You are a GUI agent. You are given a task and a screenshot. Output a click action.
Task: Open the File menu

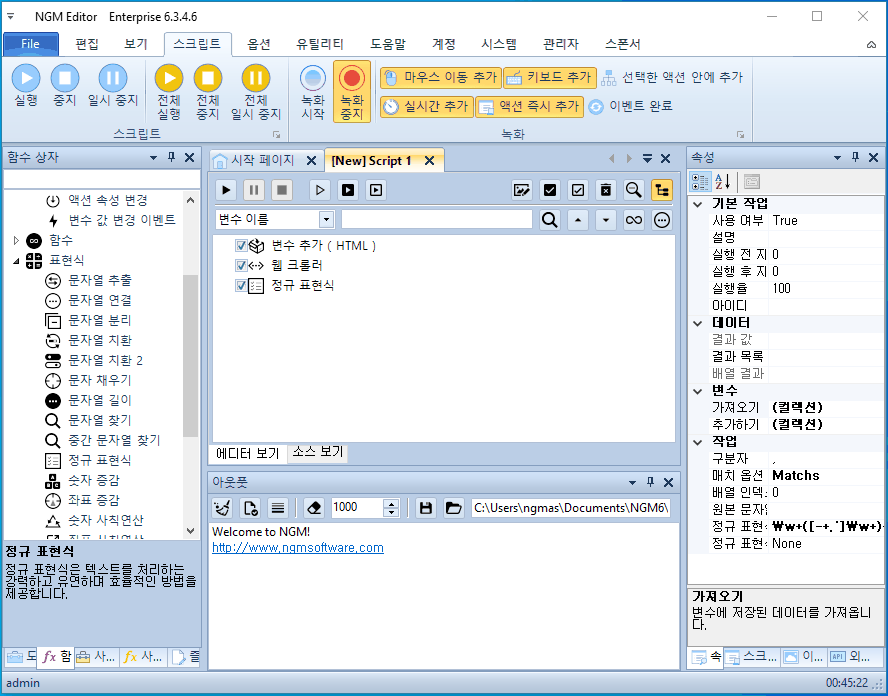pyautogui.click(x=31, y=44)
